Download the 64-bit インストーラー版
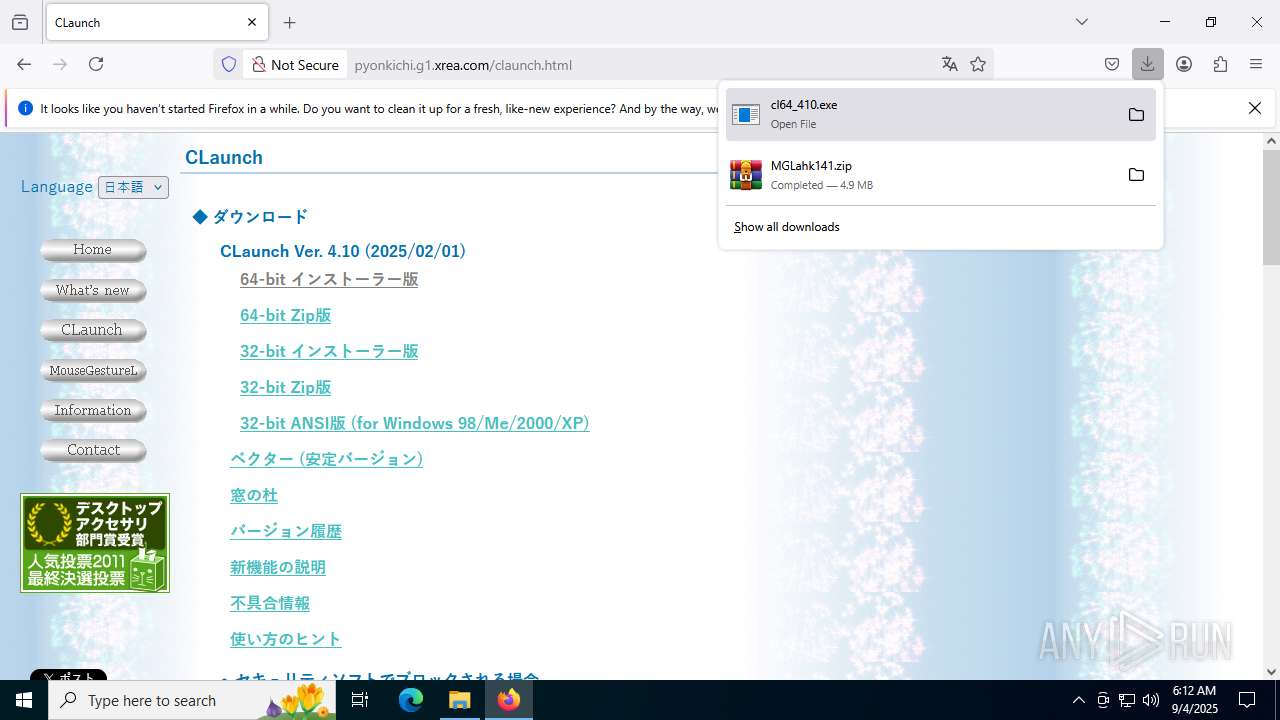Viewport: 1280px width, 720px height. click(x=329, y=279)
